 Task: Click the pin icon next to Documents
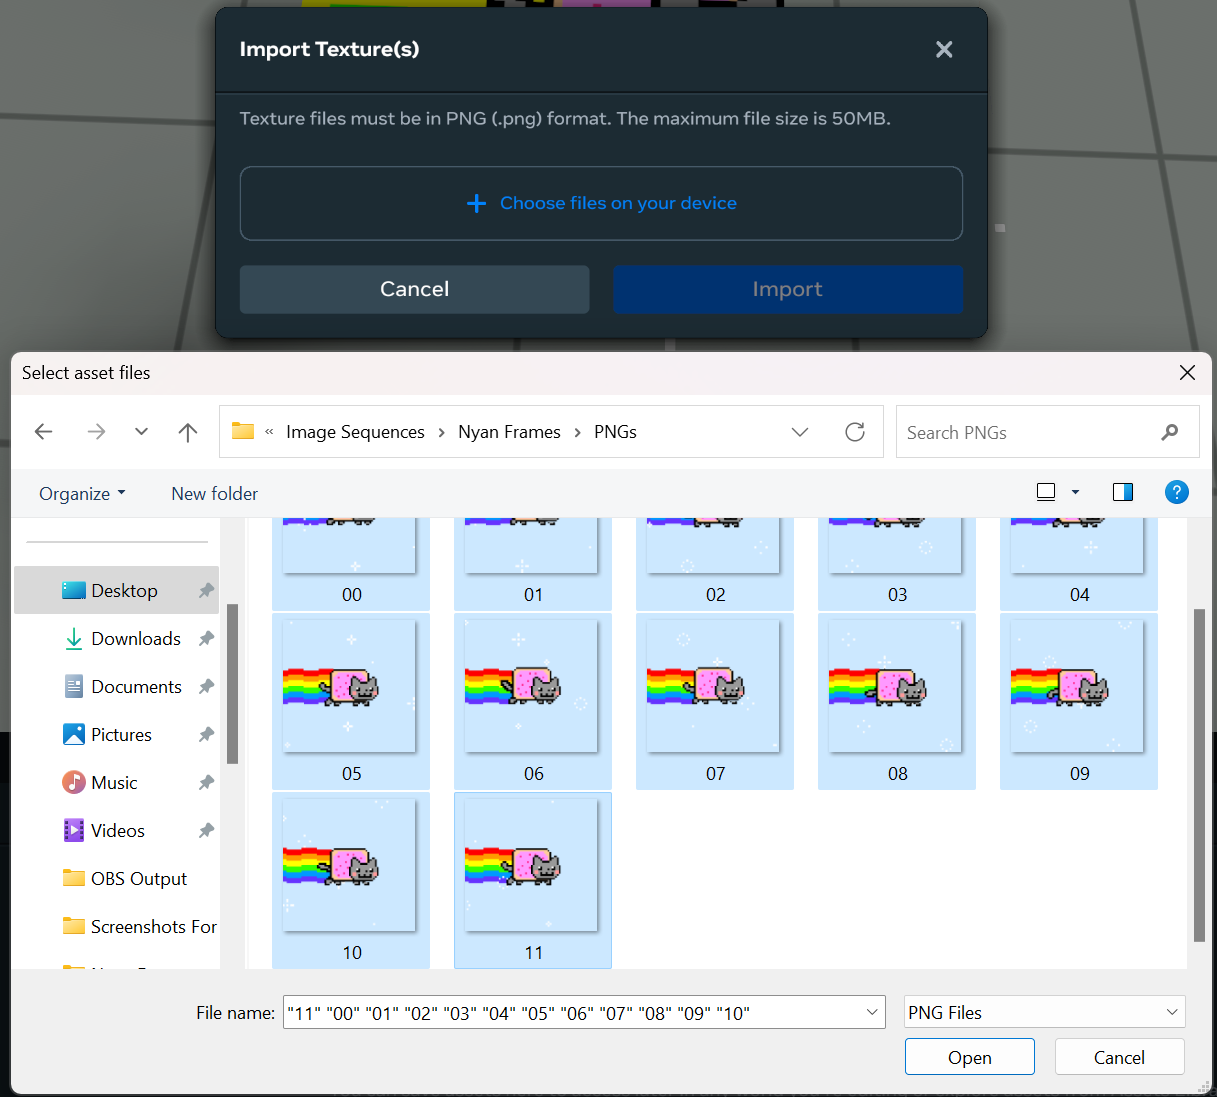pyautogui.click(x=206, y=686)
